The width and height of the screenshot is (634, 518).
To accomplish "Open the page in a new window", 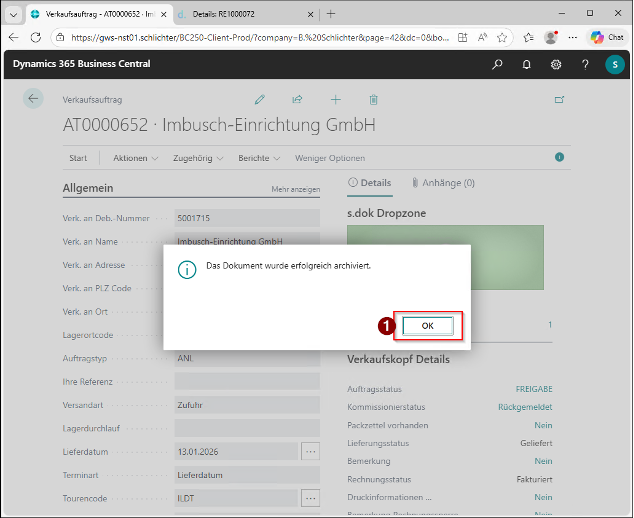I will 560,99.
